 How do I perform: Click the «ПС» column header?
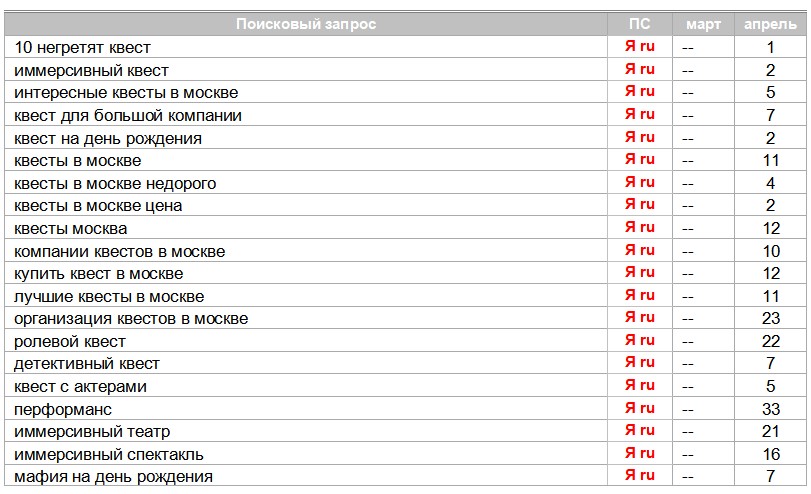640,24
